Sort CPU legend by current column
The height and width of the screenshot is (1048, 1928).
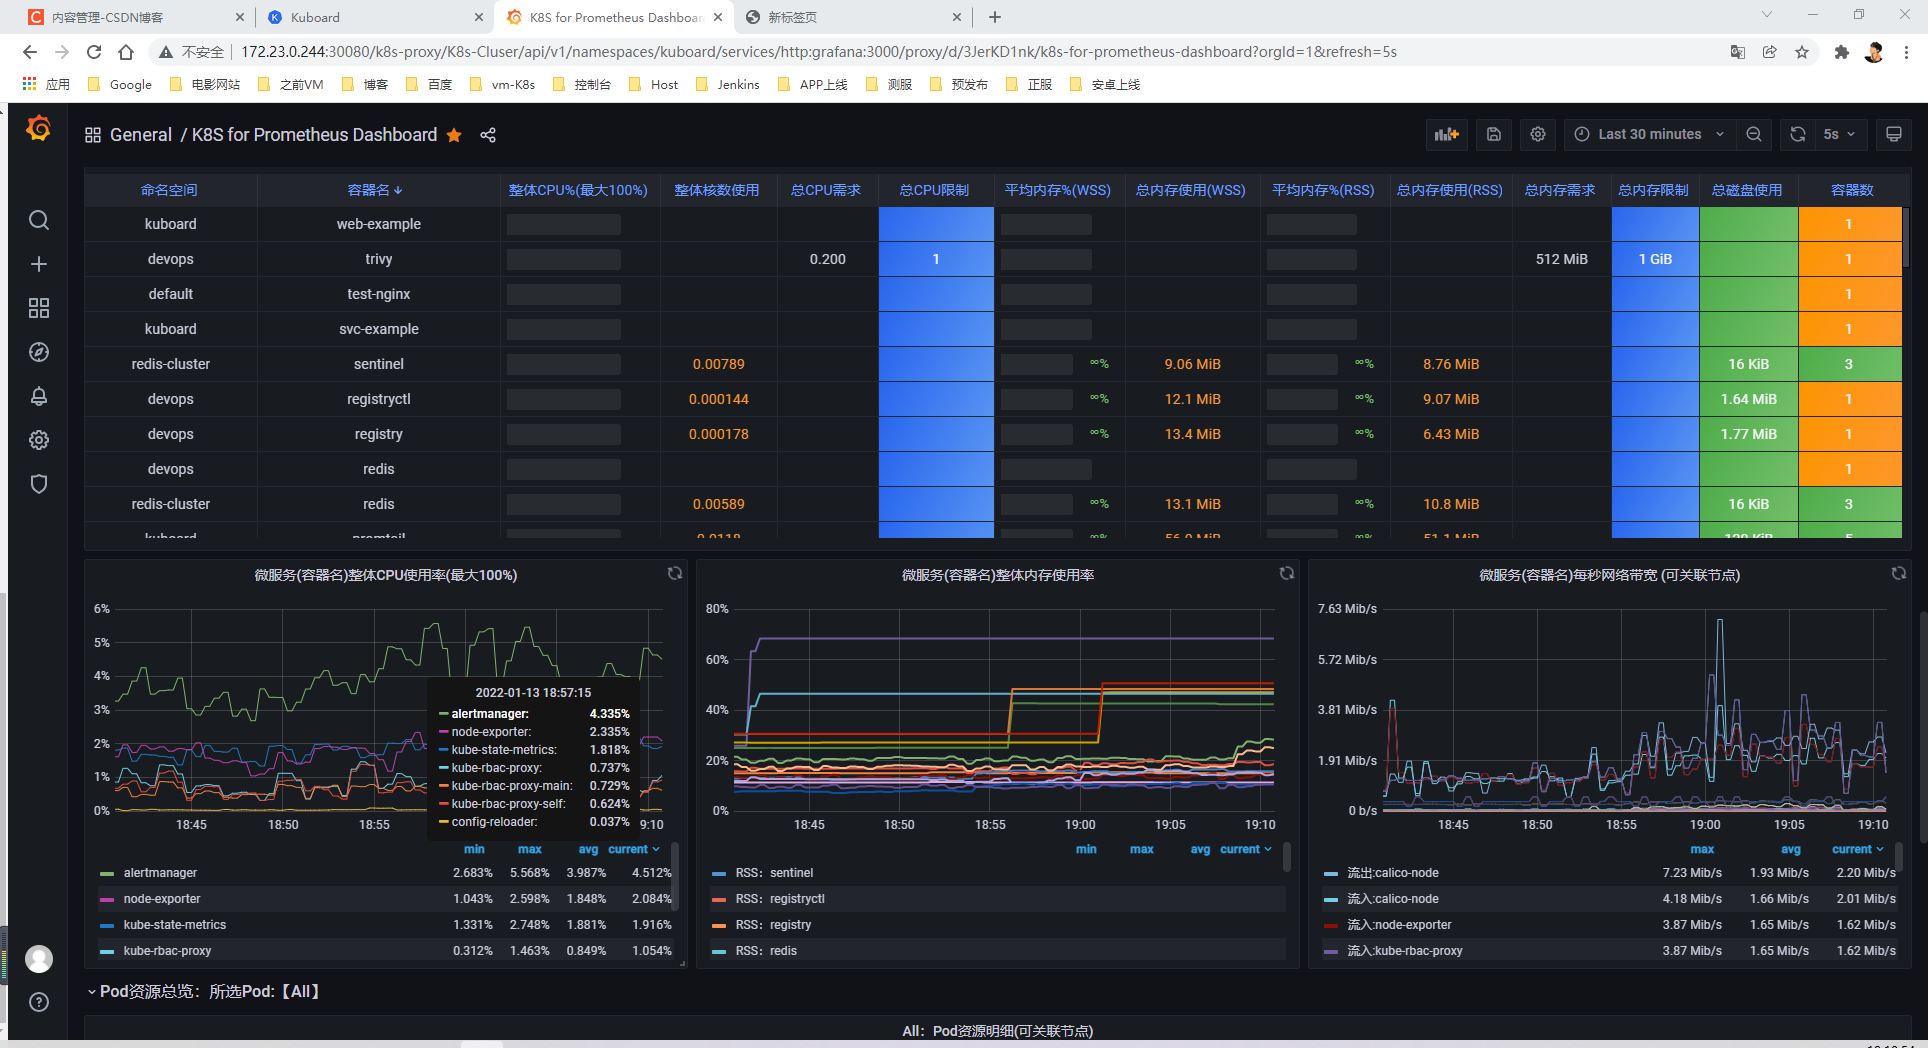click(634, 849)
